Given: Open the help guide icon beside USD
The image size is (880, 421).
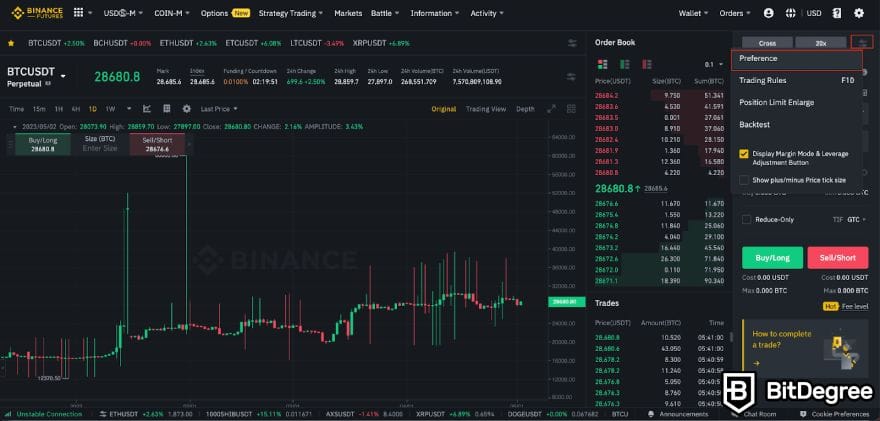Looking at the screenshot, I should coord(837,13).
